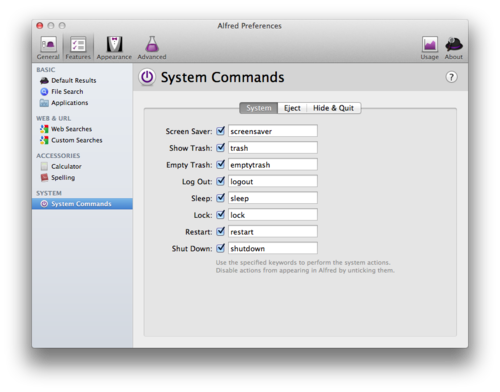Click the logout keyword field
Image resolution: width=500 pixels, height=392 pixels.
click(x=273, y=181)
